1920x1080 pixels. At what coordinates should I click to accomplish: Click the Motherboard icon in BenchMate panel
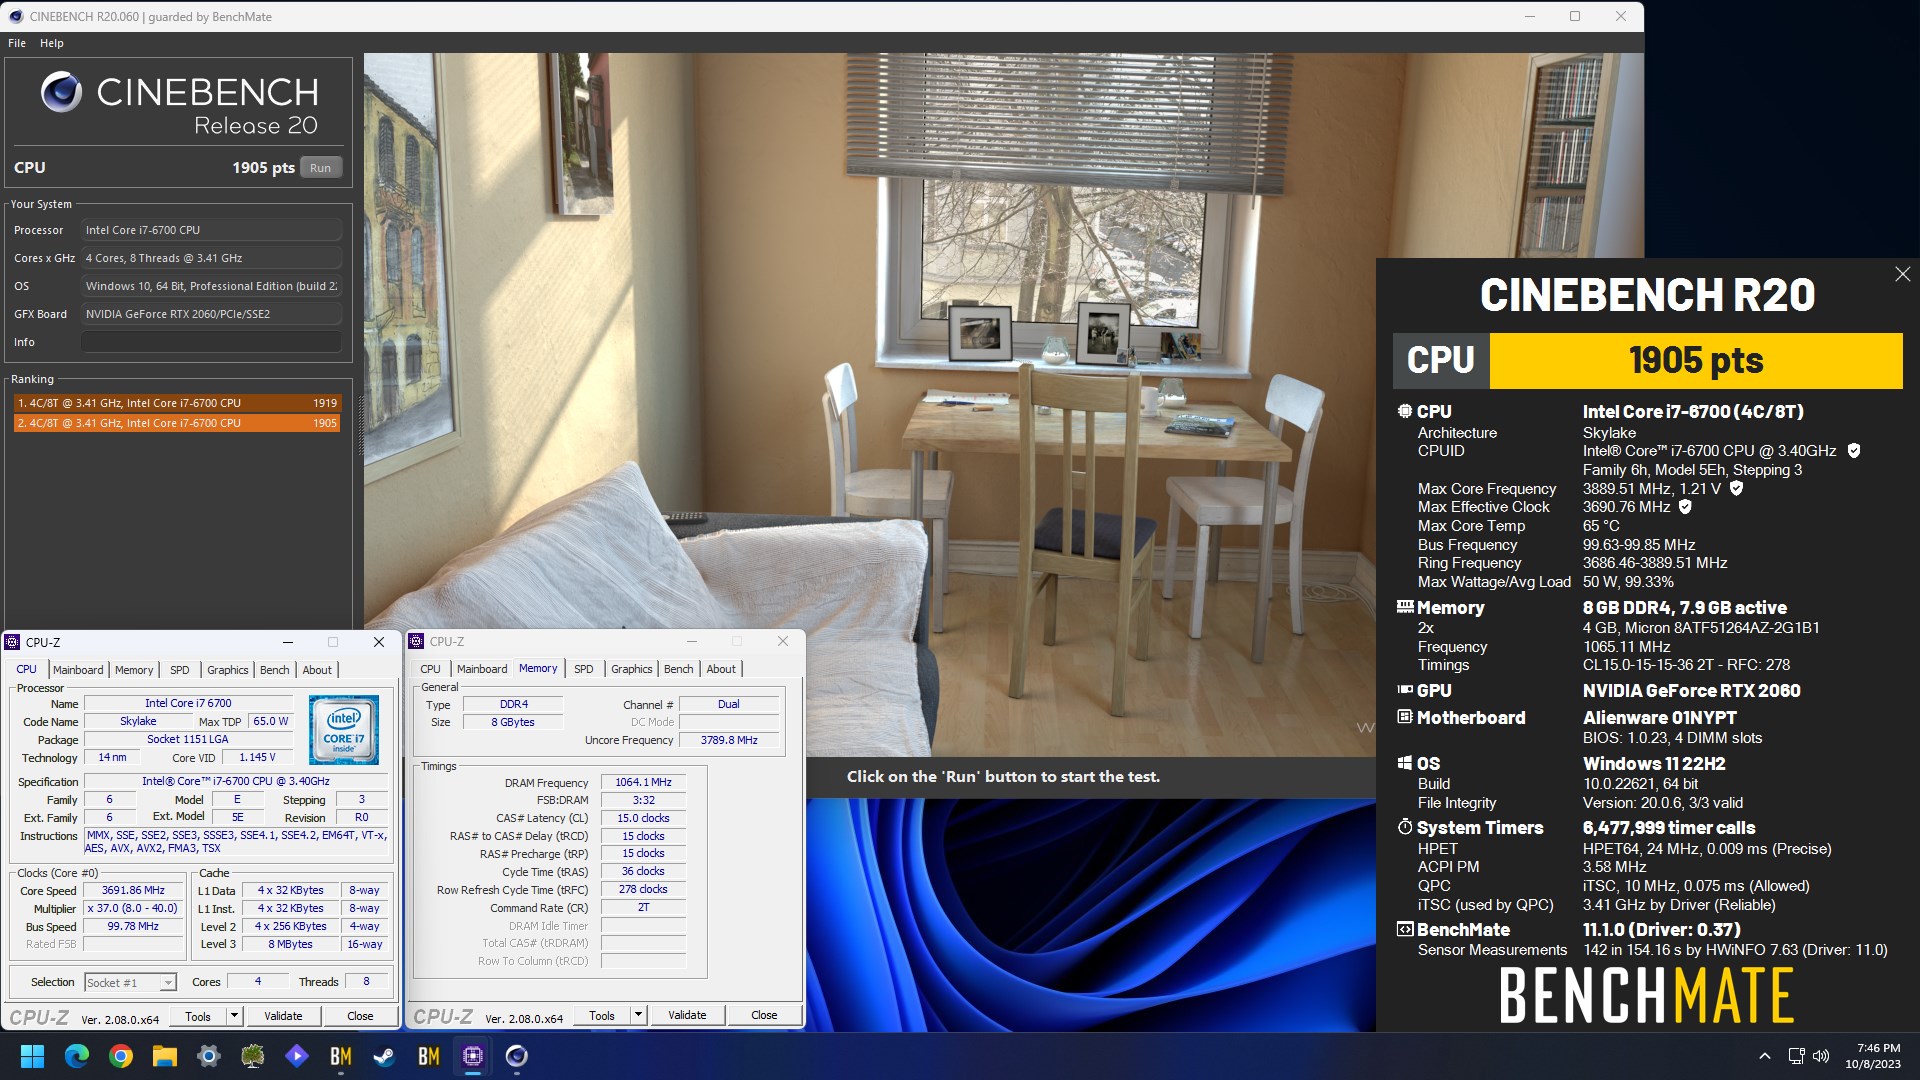tap(1405, 717)
